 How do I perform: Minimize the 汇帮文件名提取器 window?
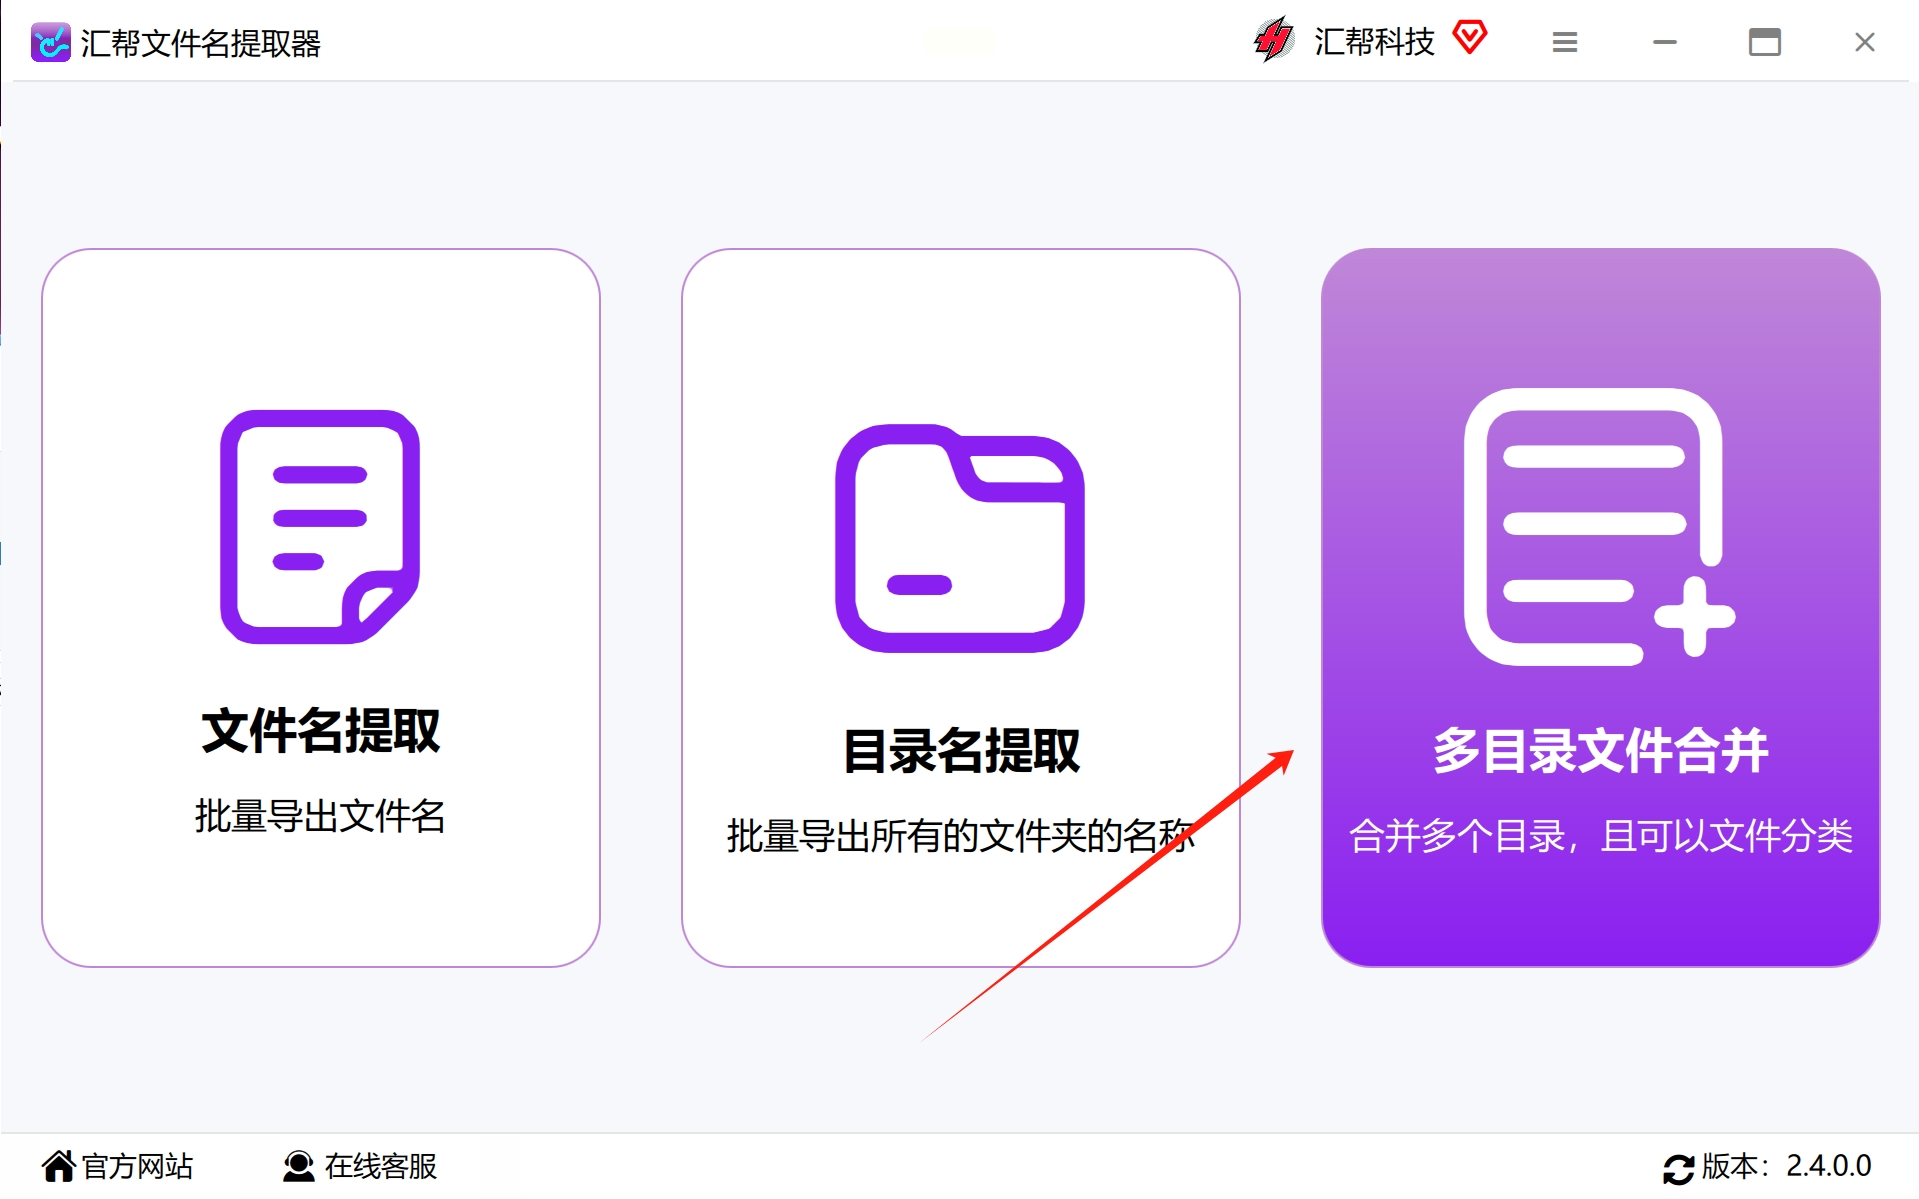tap(1665, 42)
